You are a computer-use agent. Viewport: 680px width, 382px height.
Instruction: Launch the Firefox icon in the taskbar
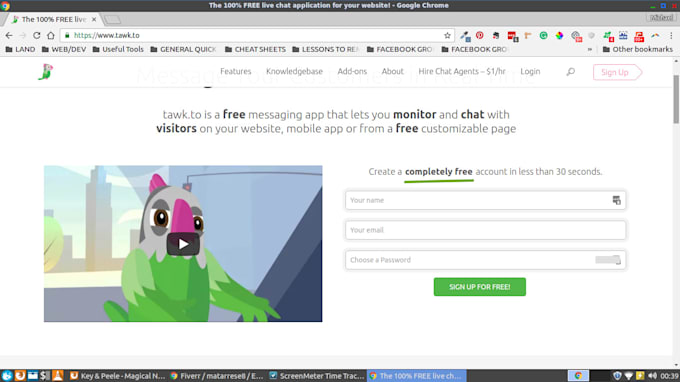coord(20,375)
